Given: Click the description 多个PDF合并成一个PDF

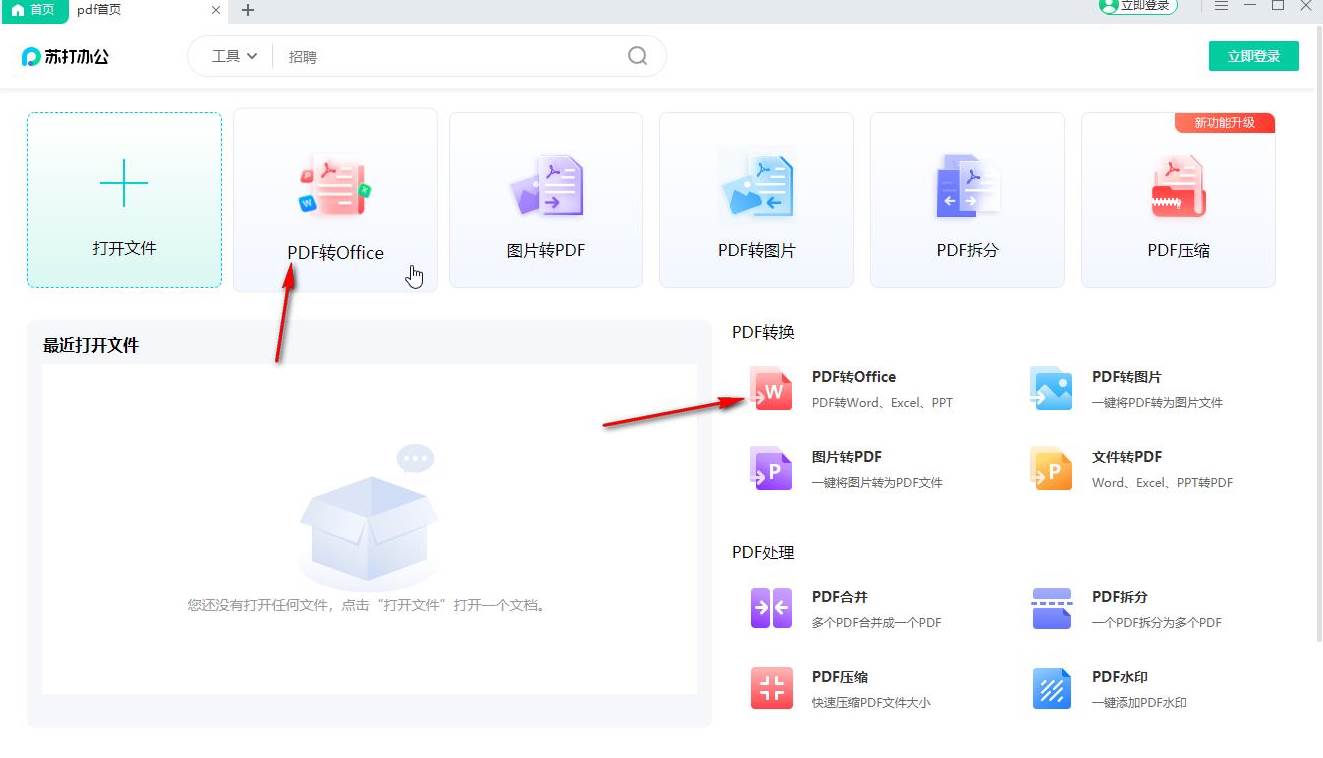Looking at the screenshot, I should (x=877, y=623).
